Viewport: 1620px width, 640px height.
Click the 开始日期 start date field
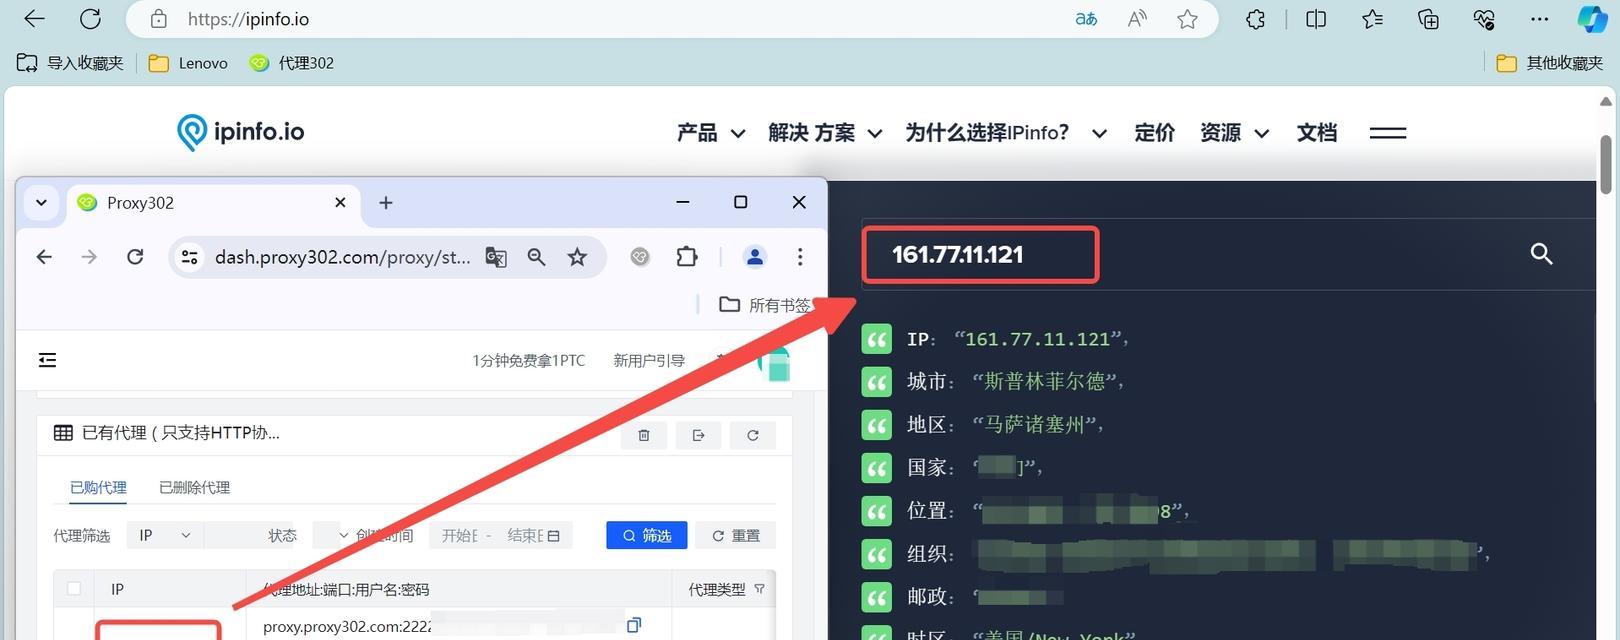pos(461,536)
